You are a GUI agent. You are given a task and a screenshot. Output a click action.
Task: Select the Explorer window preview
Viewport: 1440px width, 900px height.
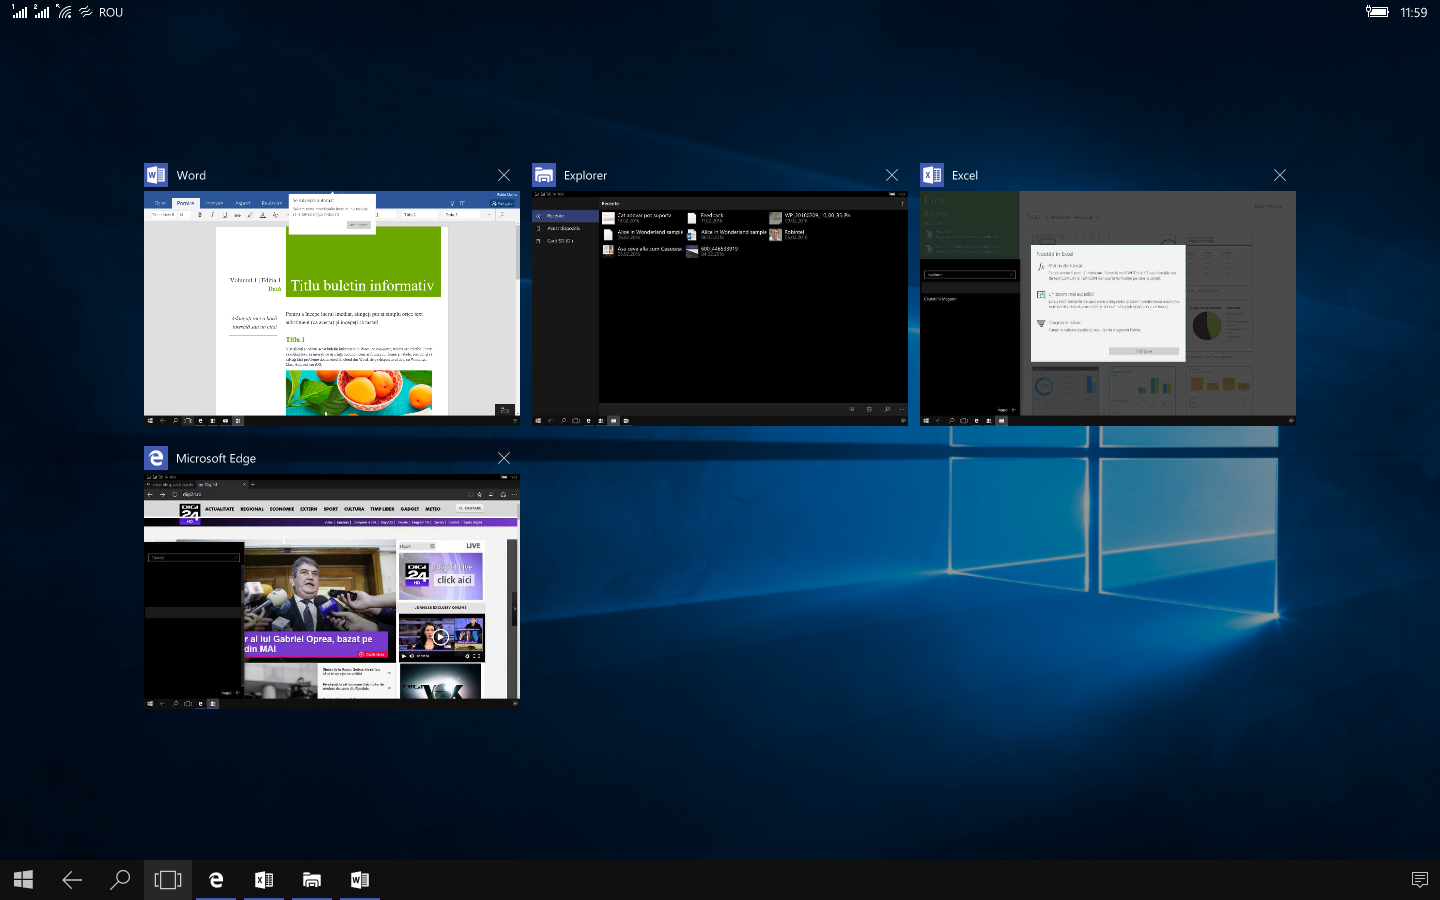(720, 308)
